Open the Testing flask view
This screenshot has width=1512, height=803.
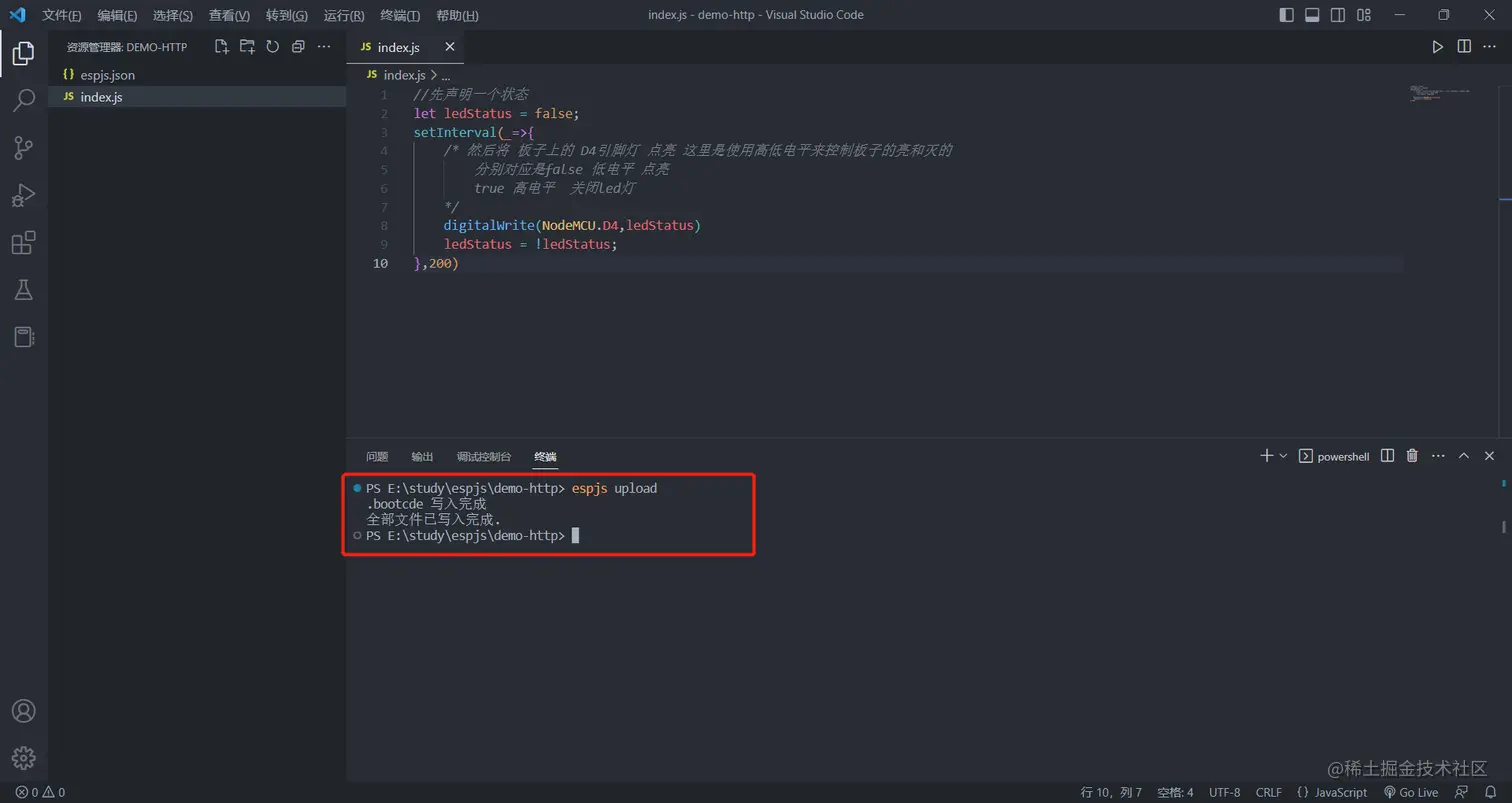(x=23, y=290)
